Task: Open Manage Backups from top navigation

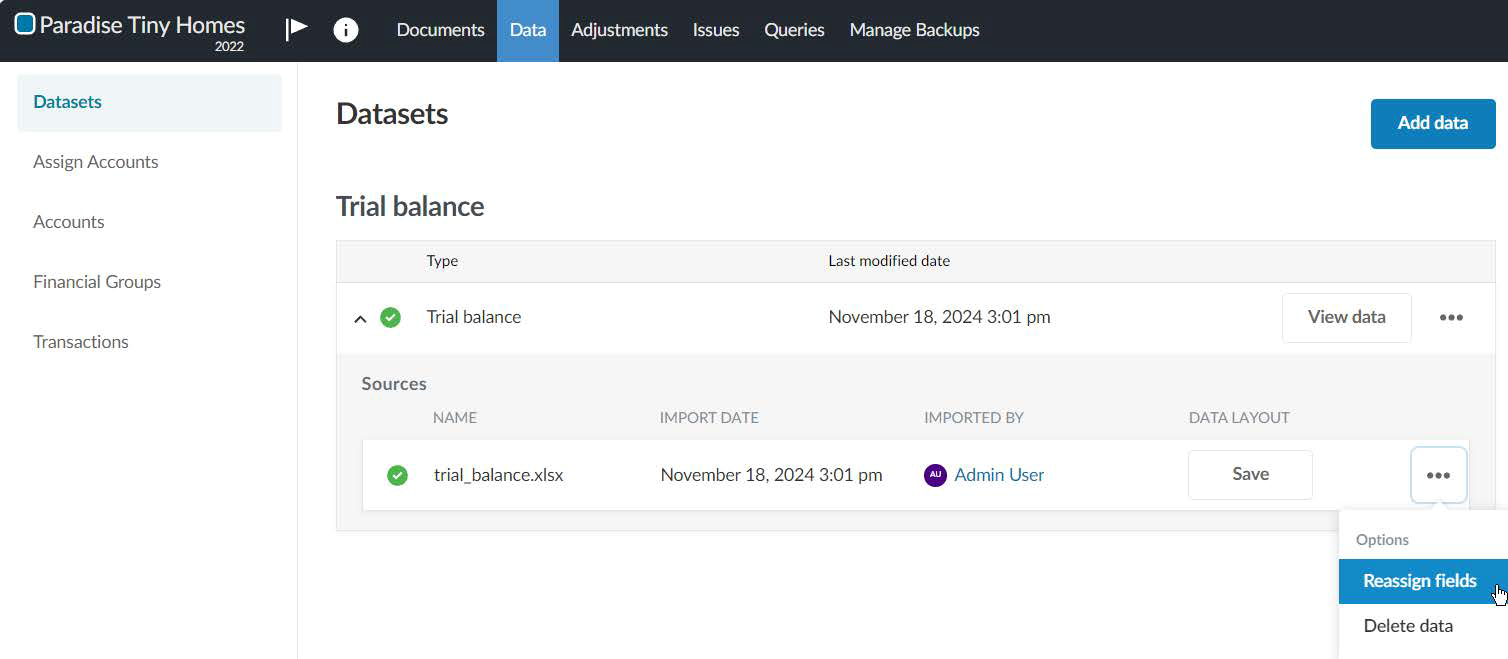Action: (x=914, y=30)
